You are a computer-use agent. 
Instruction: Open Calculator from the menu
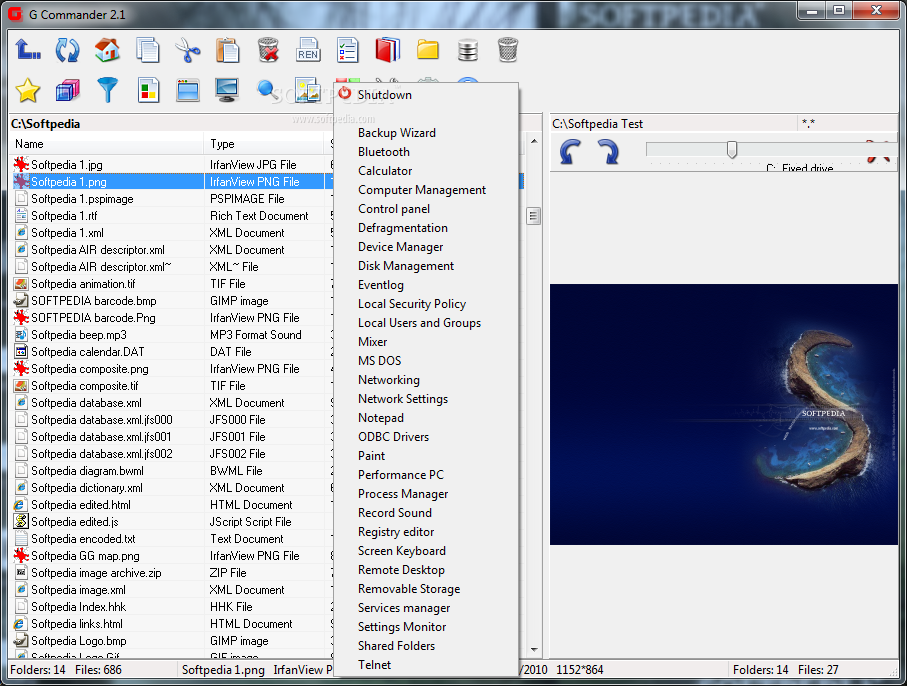click(385, 171)
